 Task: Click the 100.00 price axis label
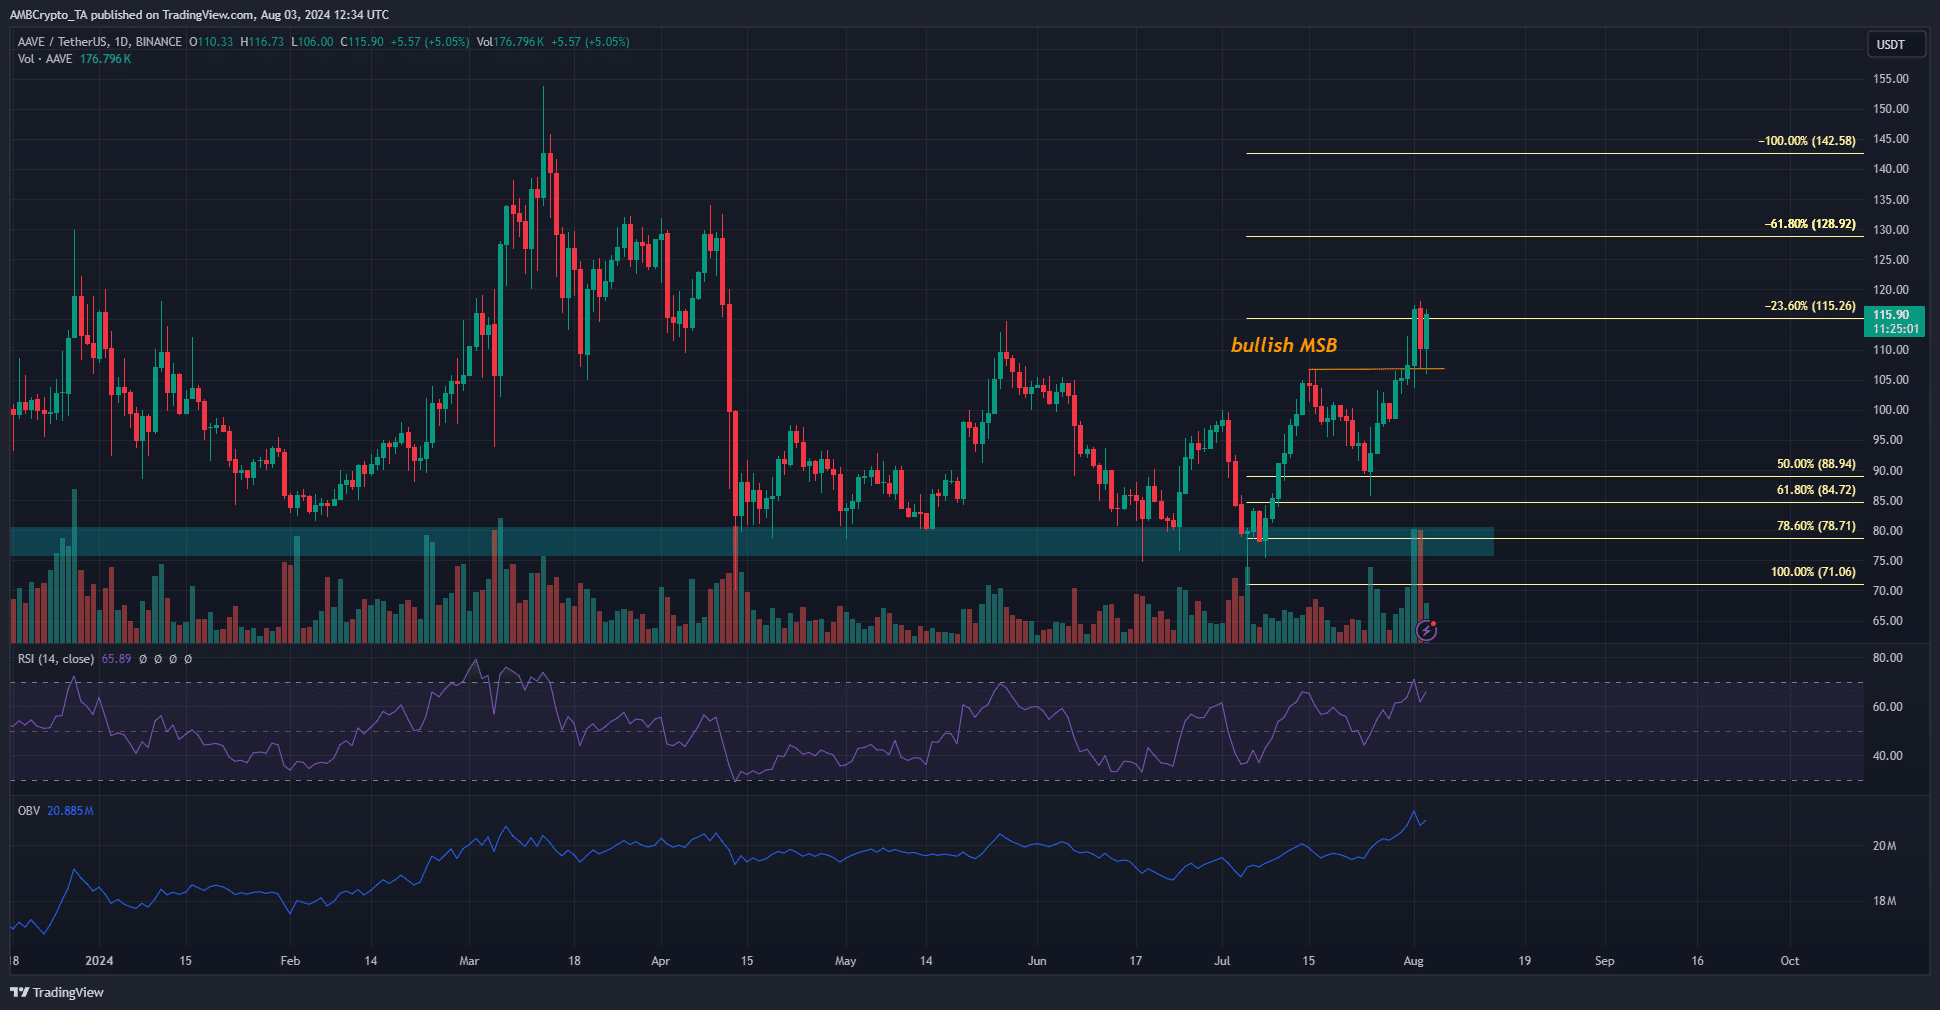(x=1891, y=410)
